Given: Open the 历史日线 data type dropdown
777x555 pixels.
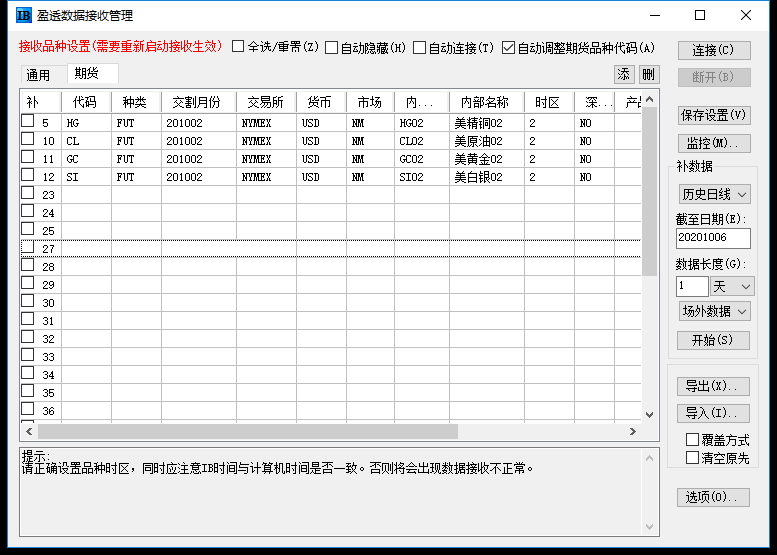Looking at the screenshot, I should coord(714,194).
